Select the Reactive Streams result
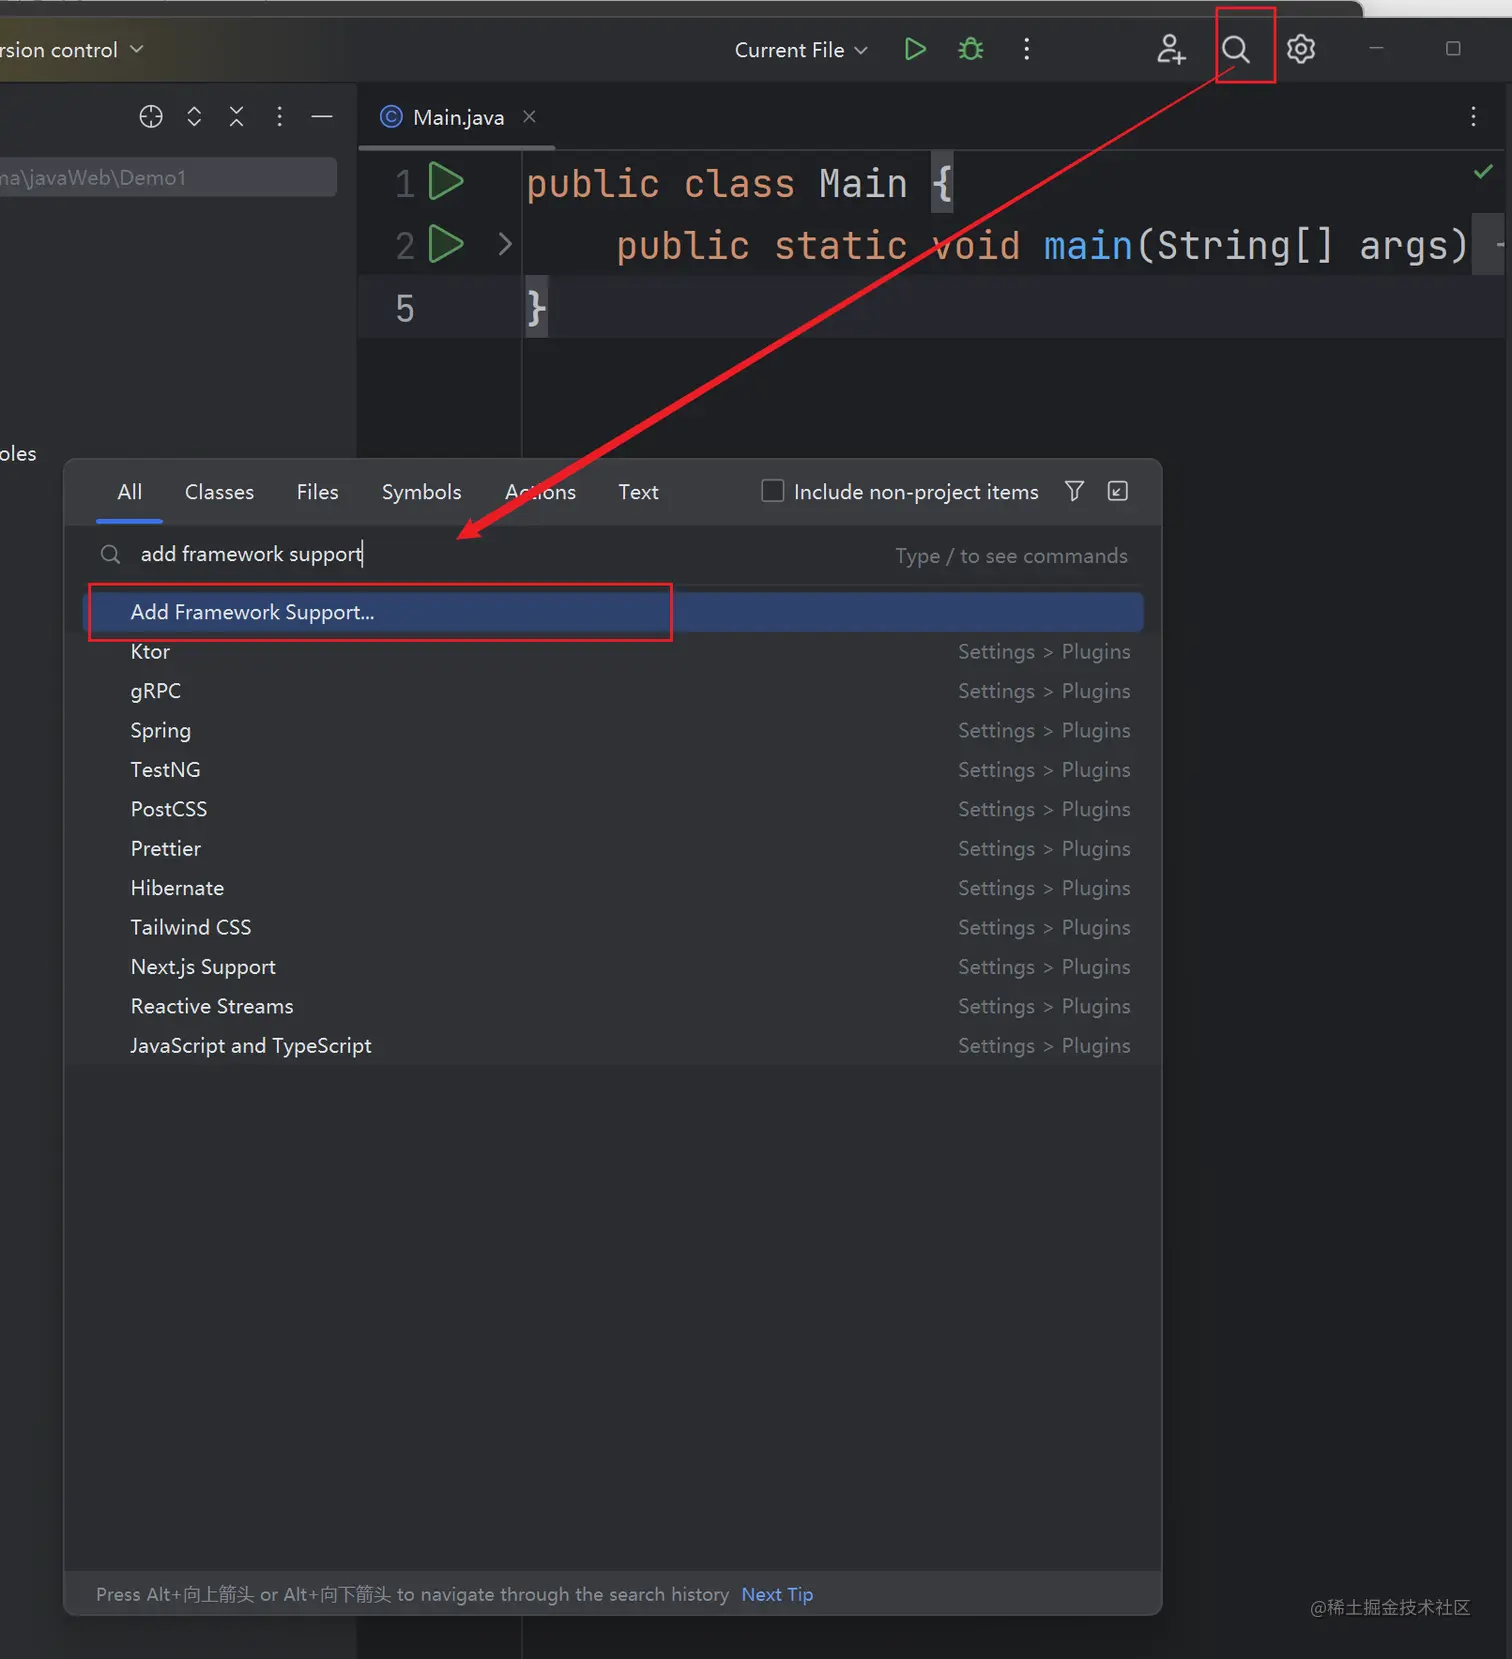Screen dimensions: 1512x1659 point(613,1006)
